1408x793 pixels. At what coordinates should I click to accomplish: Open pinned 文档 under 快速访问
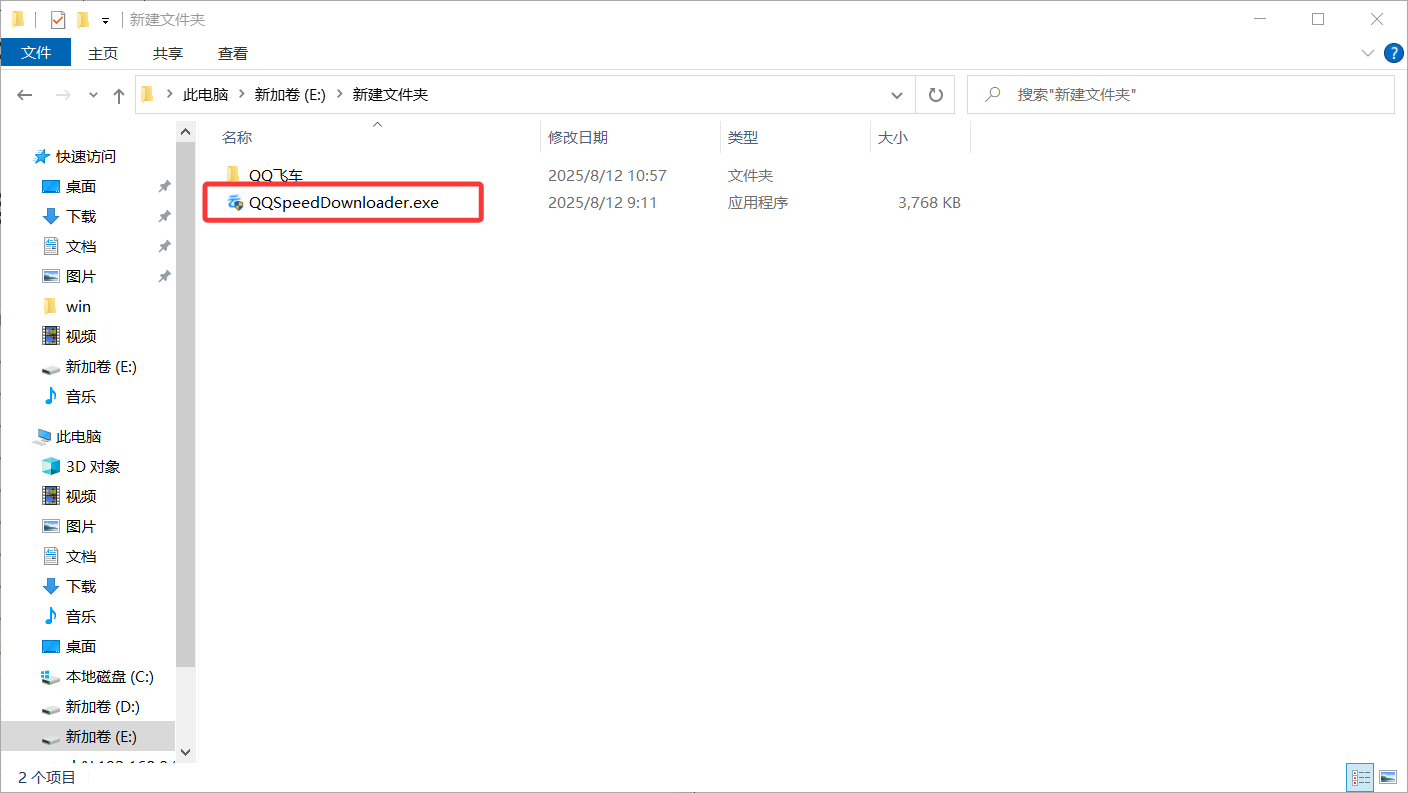tap(81, 246)
